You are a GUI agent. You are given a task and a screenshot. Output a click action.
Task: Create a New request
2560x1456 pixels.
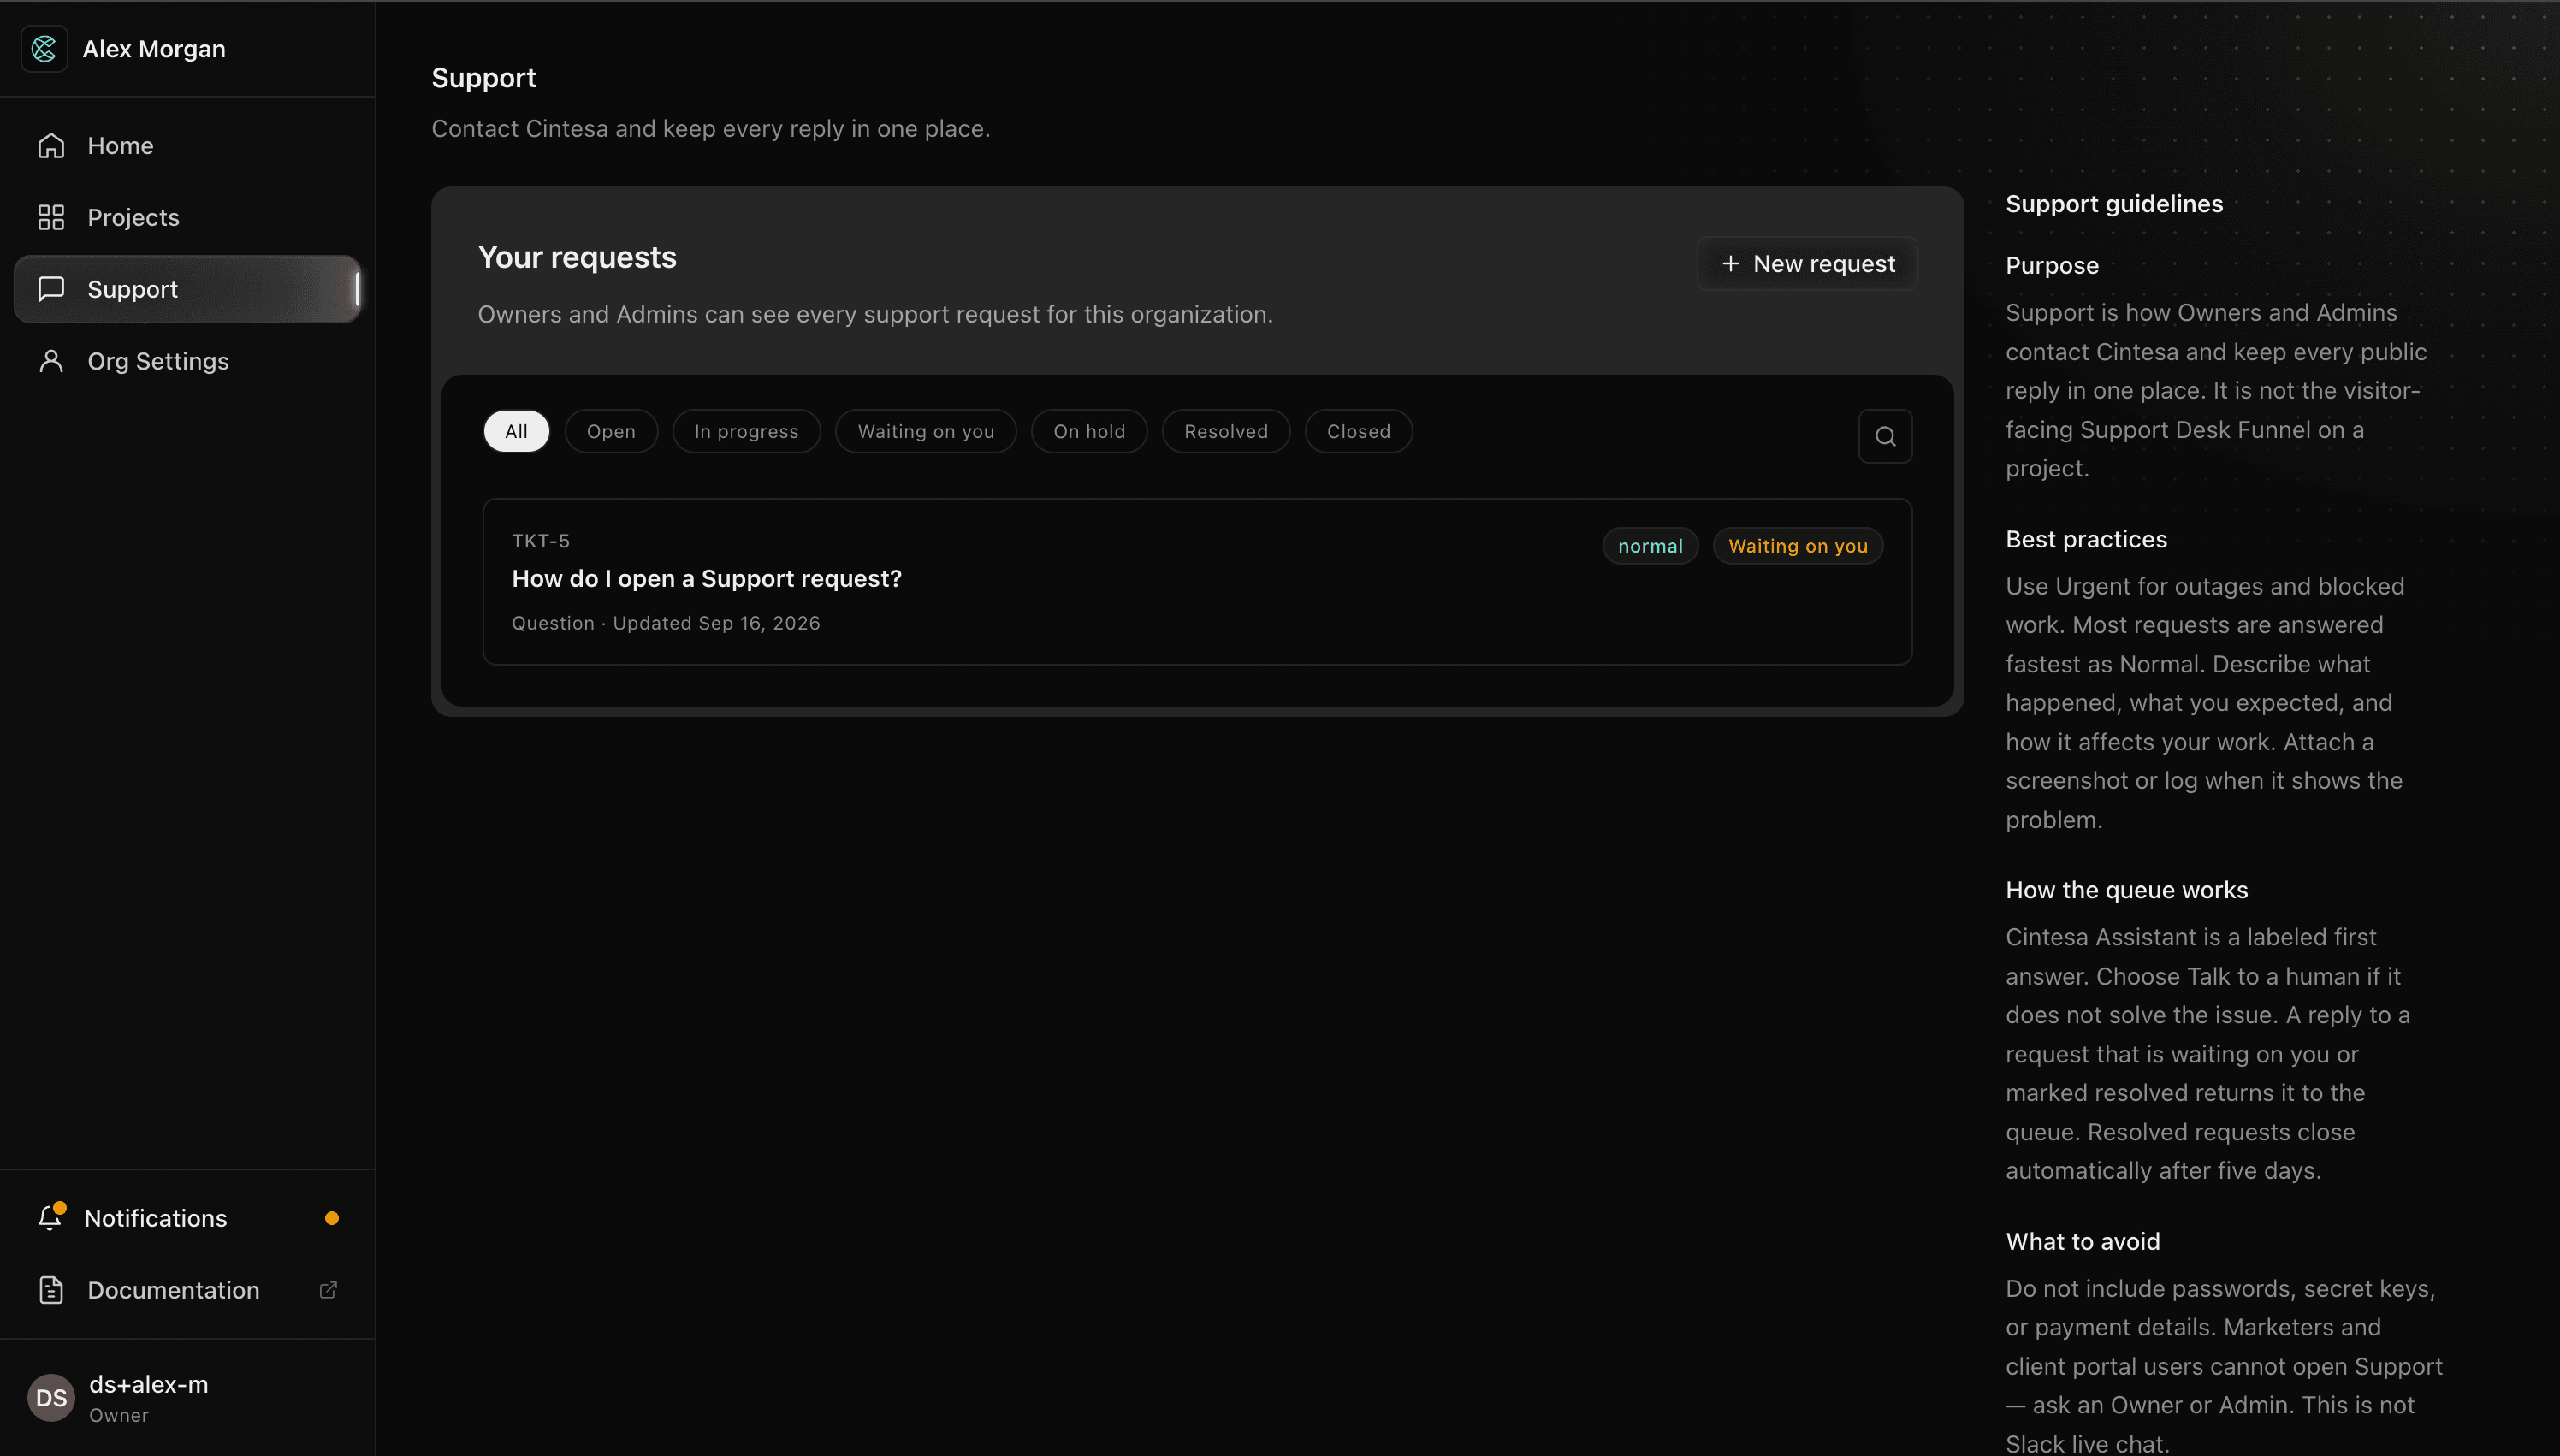[x=1807, y=264]
